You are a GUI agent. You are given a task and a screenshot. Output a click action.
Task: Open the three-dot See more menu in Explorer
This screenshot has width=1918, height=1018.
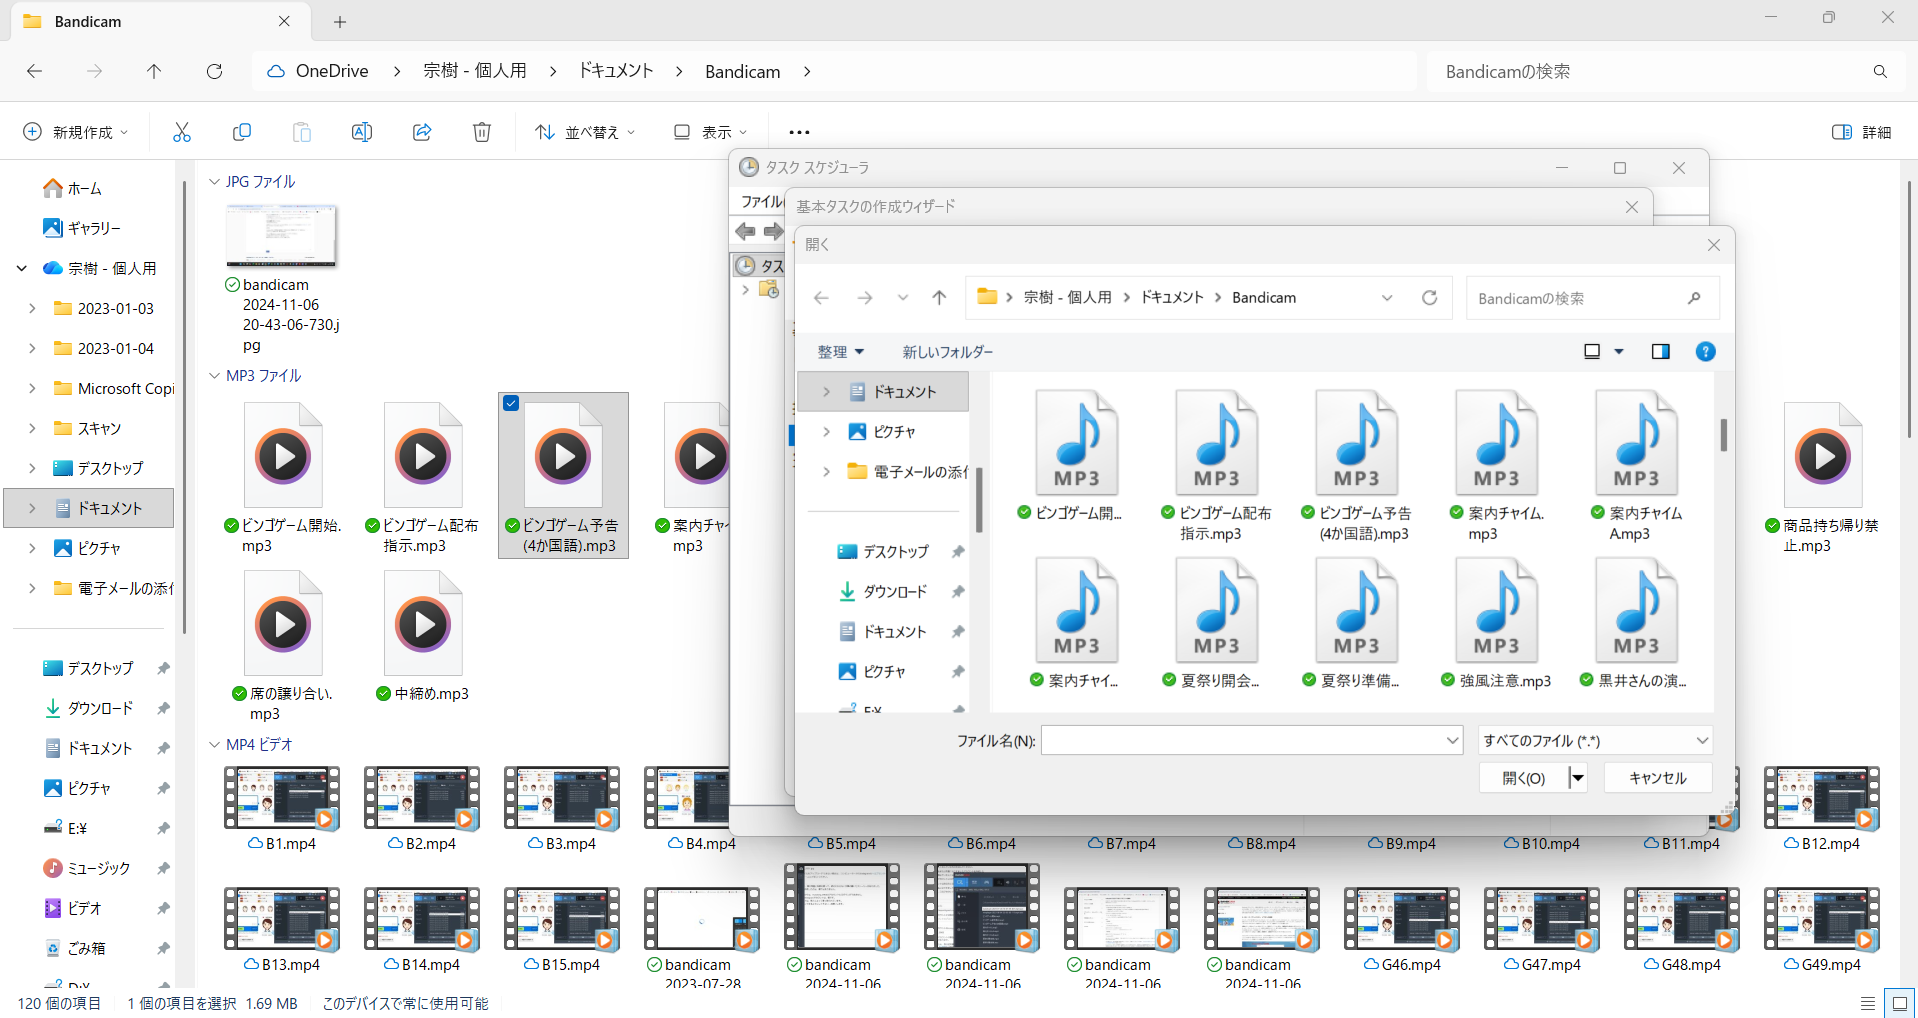click(x=799, y=132)
